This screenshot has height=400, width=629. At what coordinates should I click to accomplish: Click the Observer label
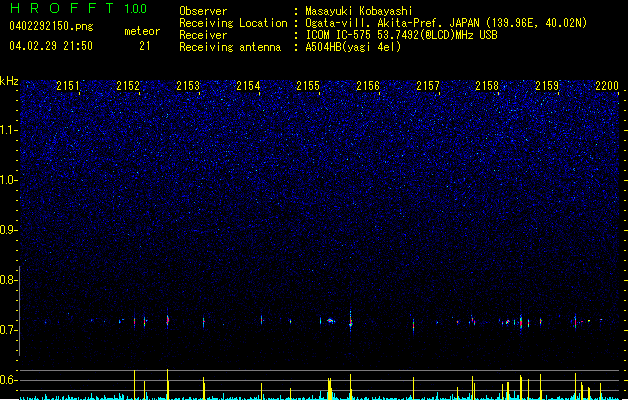(x=203, y=11)
